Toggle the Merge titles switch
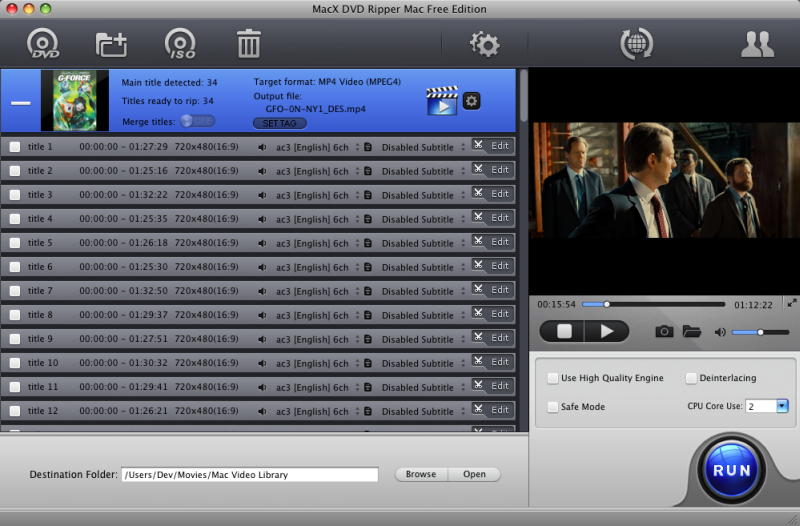 (197, 121)
